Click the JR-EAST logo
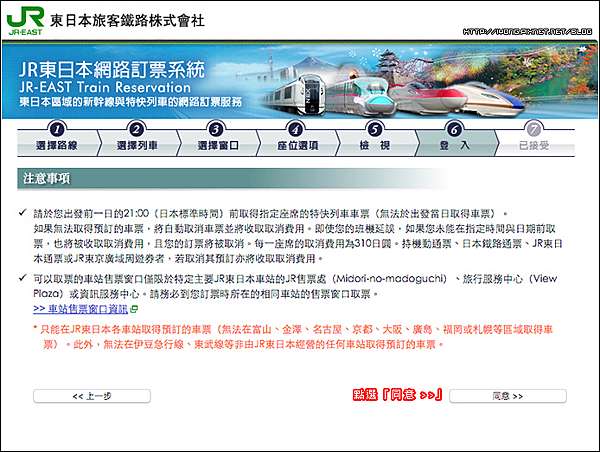This screenshot has height=452, width=600. [25, 20]
